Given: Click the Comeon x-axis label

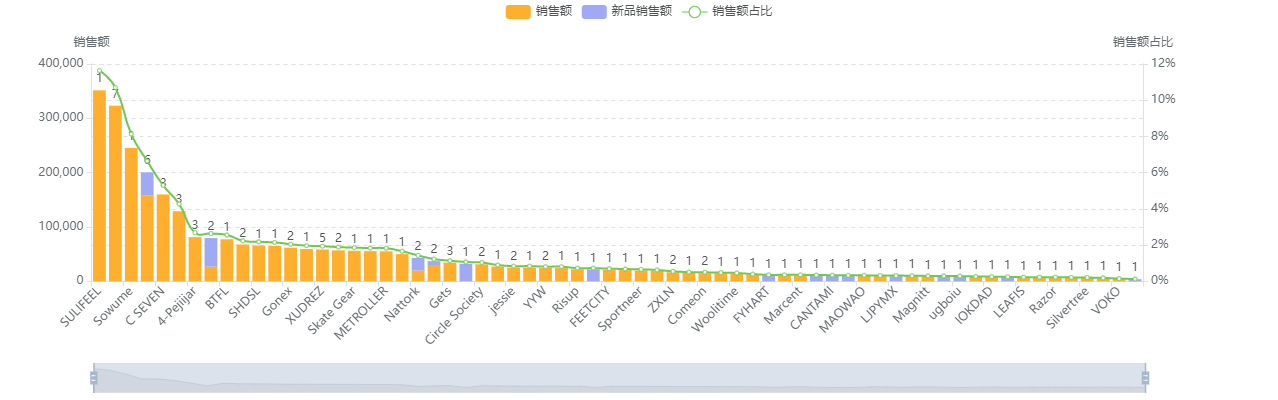Looking at the screenshot, I should (688, 305).
